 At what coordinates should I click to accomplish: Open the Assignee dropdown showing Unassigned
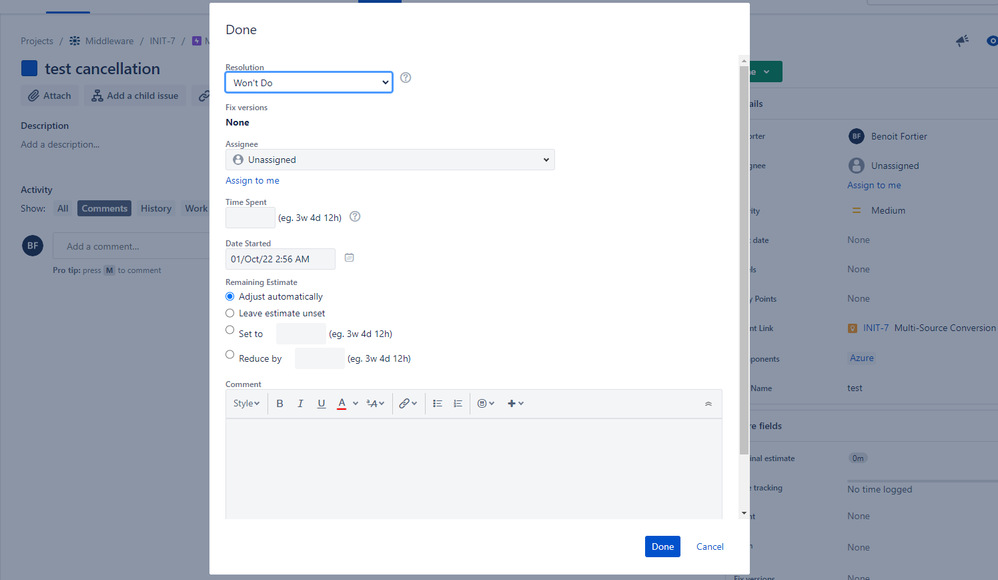click(x=390, y=160)
